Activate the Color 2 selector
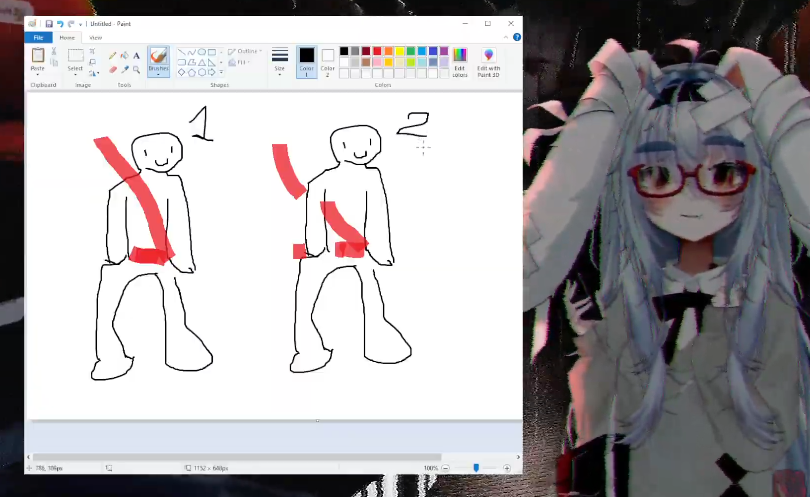The width and height of the screenshot is (810, 497). pos(327,60)
